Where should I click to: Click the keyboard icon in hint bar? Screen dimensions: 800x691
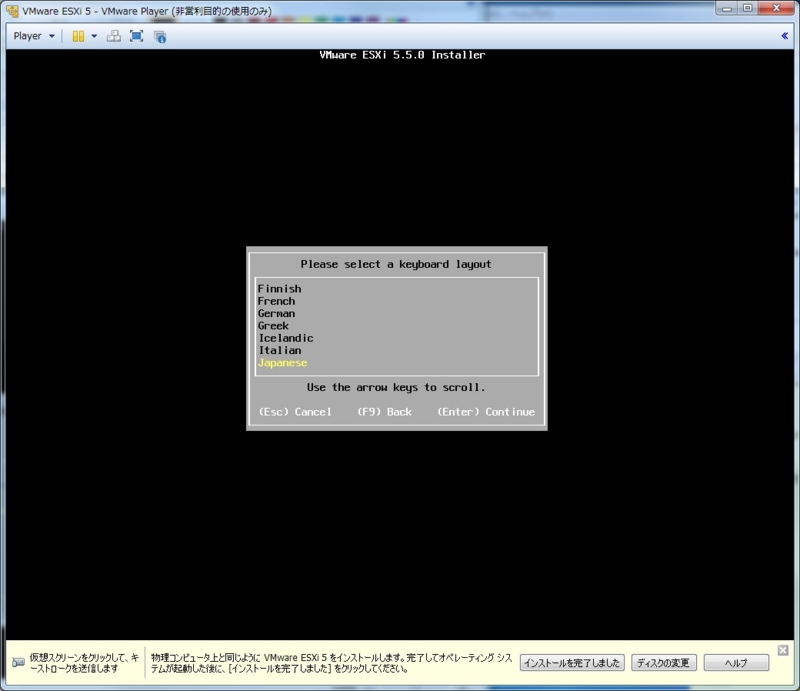click(18, 662)
